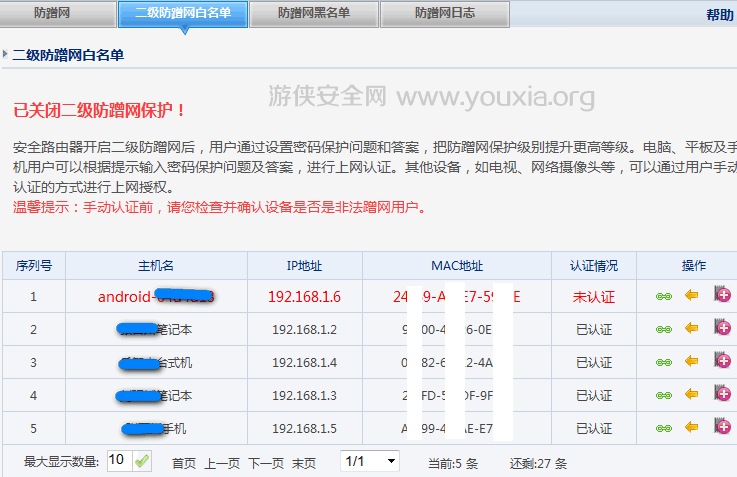The height and width of the screenshot is (477, 737).
Task: Click the 最大显示数量 input field
Action: (119, 461)
